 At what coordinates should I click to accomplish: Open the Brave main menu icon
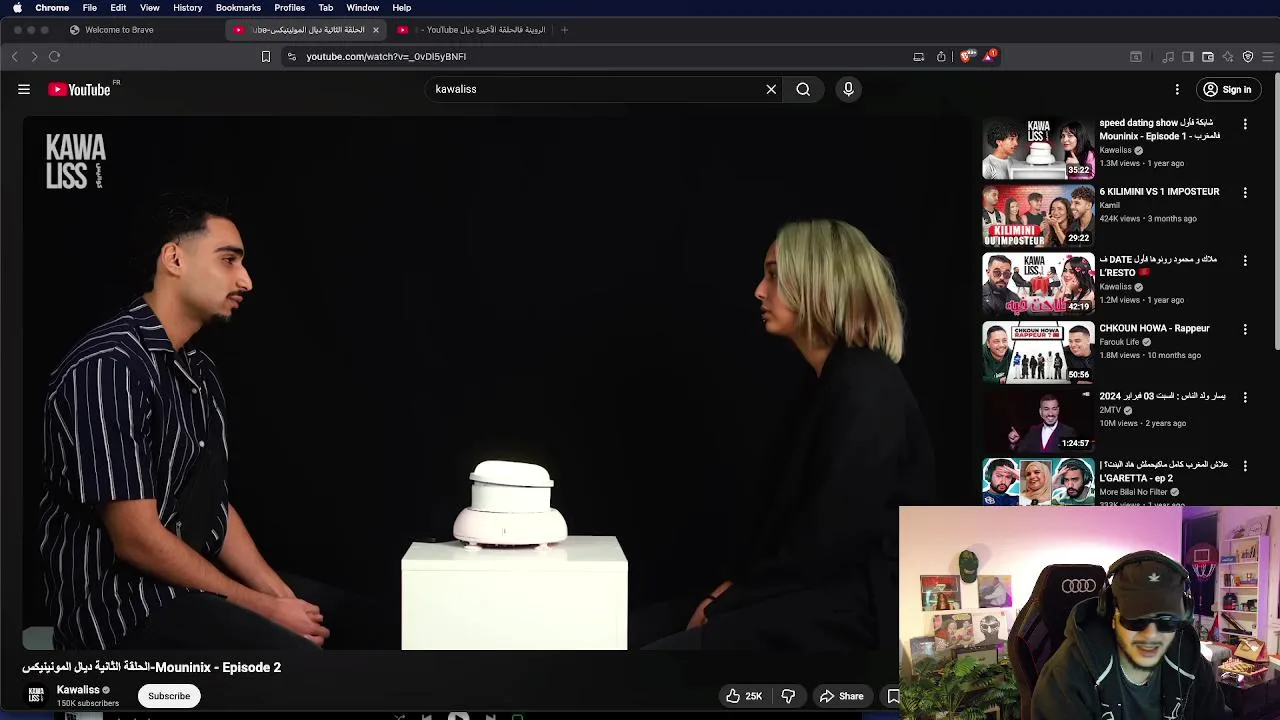click(1268, 57)
